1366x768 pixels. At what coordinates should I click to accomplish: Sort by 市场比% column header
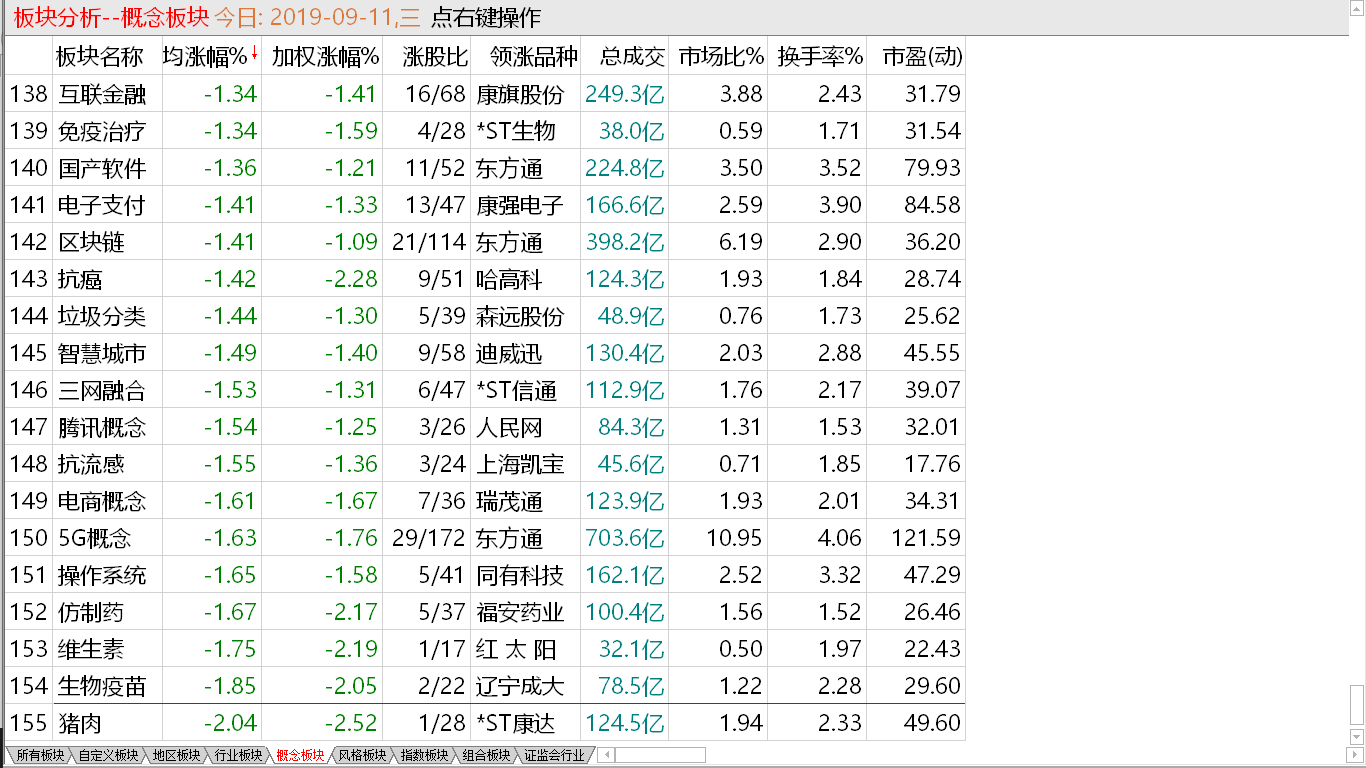coord(720,57)
